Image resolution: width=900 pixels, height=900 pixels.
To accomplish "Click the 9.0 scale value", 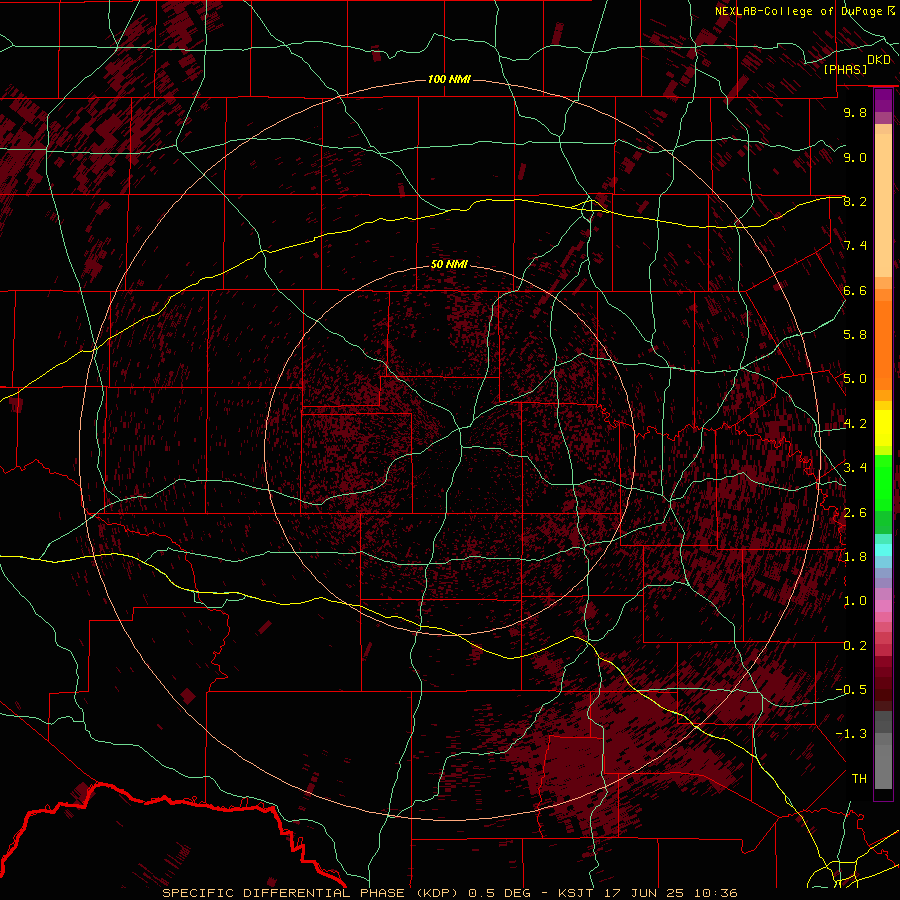I will pyautogui.click(x=855, y=157).
